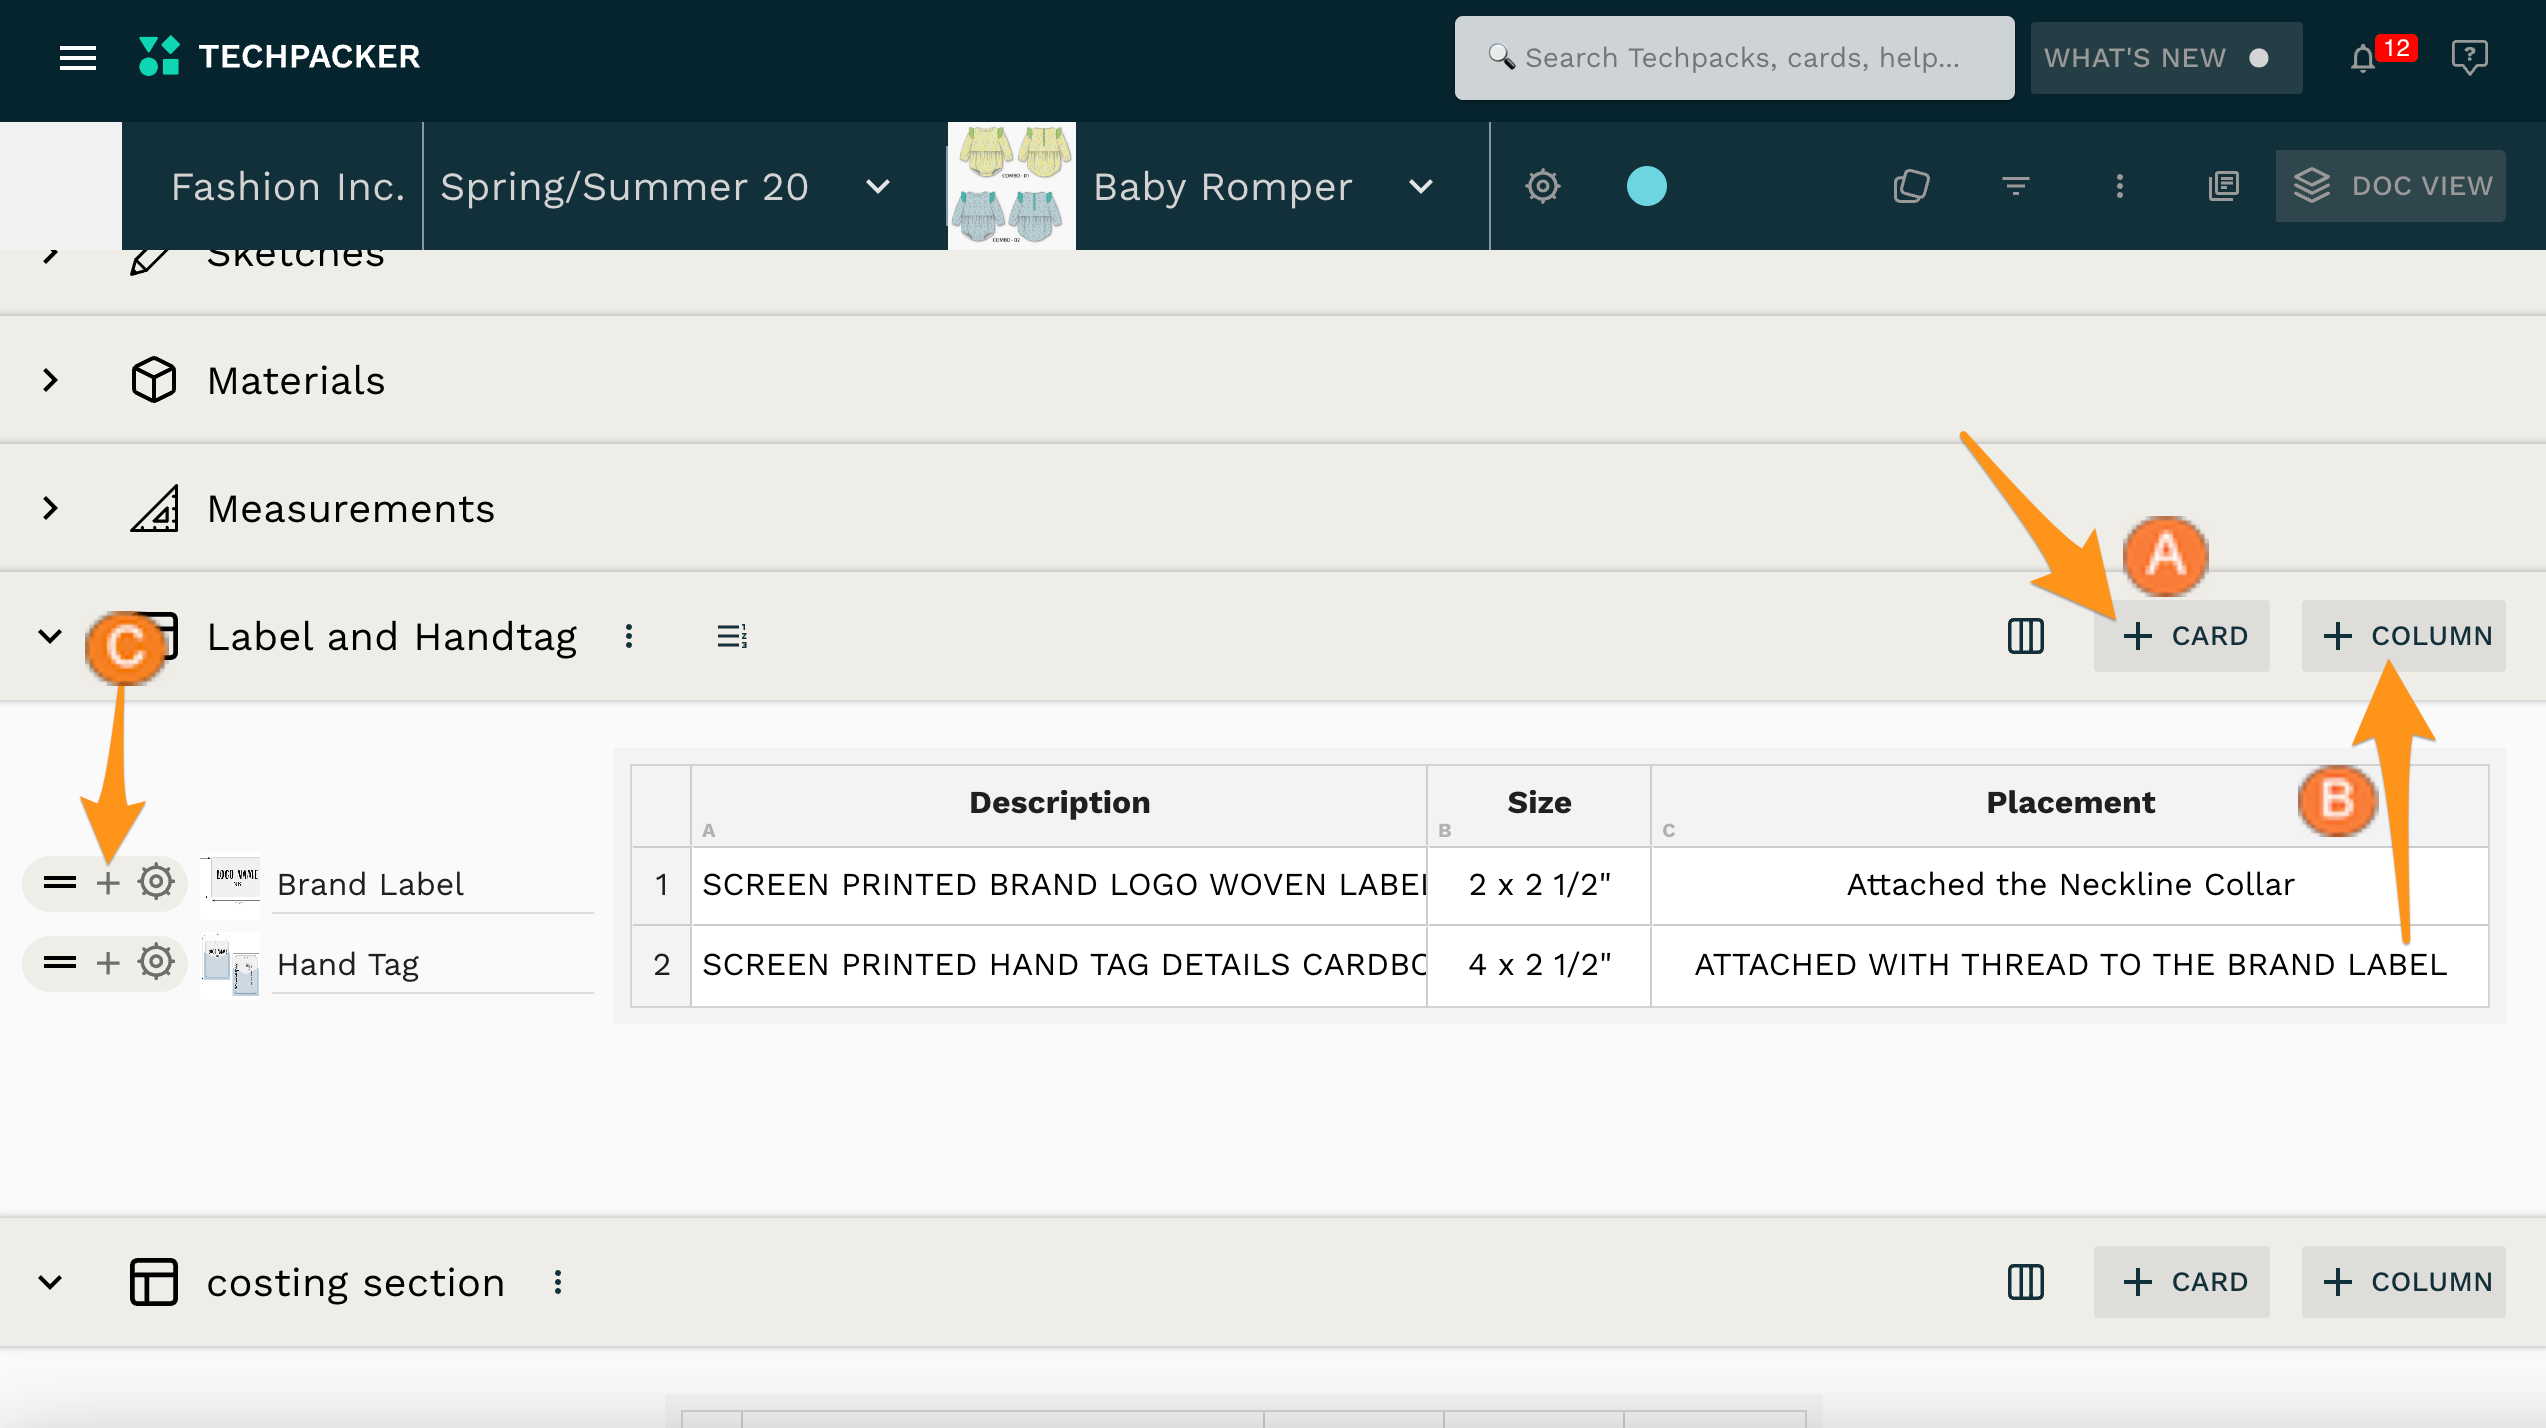Viewport: 2546px width, 1428px height.
Task: Click the + CARD button in Label and Handtag
Action: coord(2182,636)
